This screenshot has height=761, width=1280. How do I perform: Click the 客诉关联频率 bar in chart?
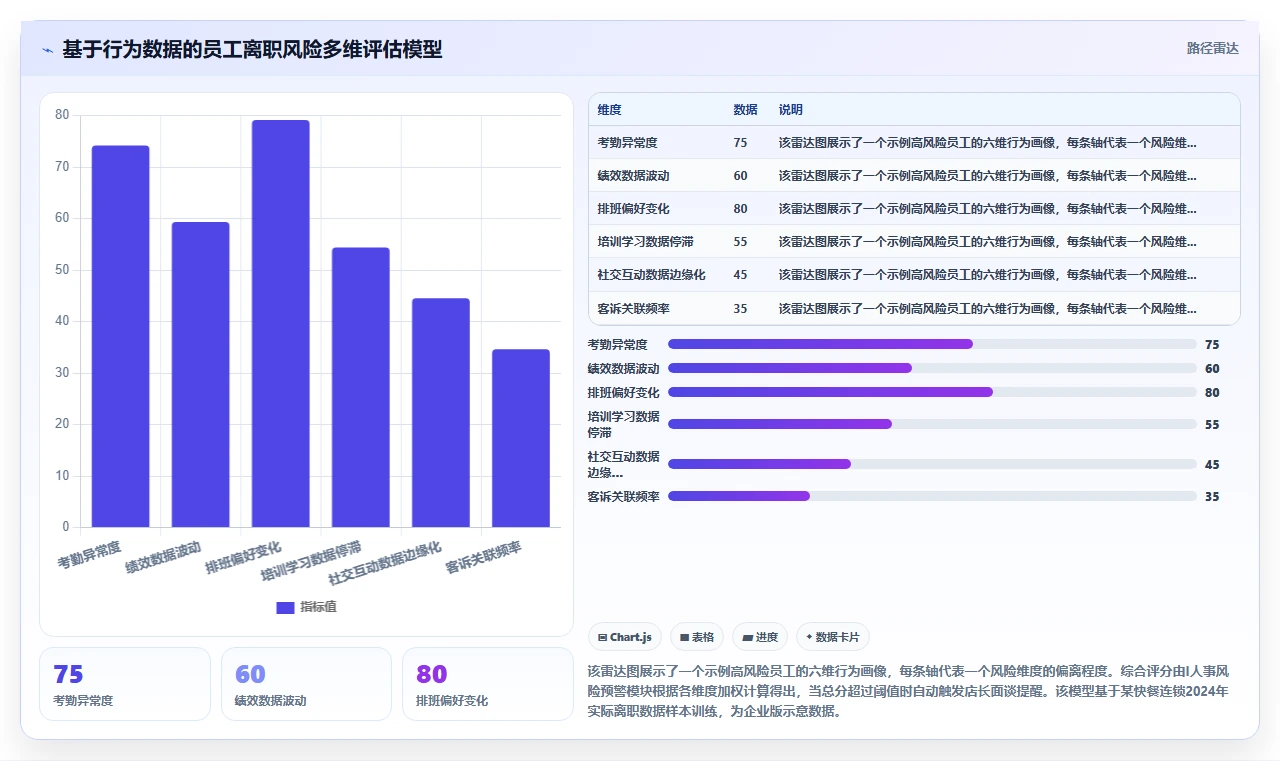pyautogui.click(x=521, y=438)
